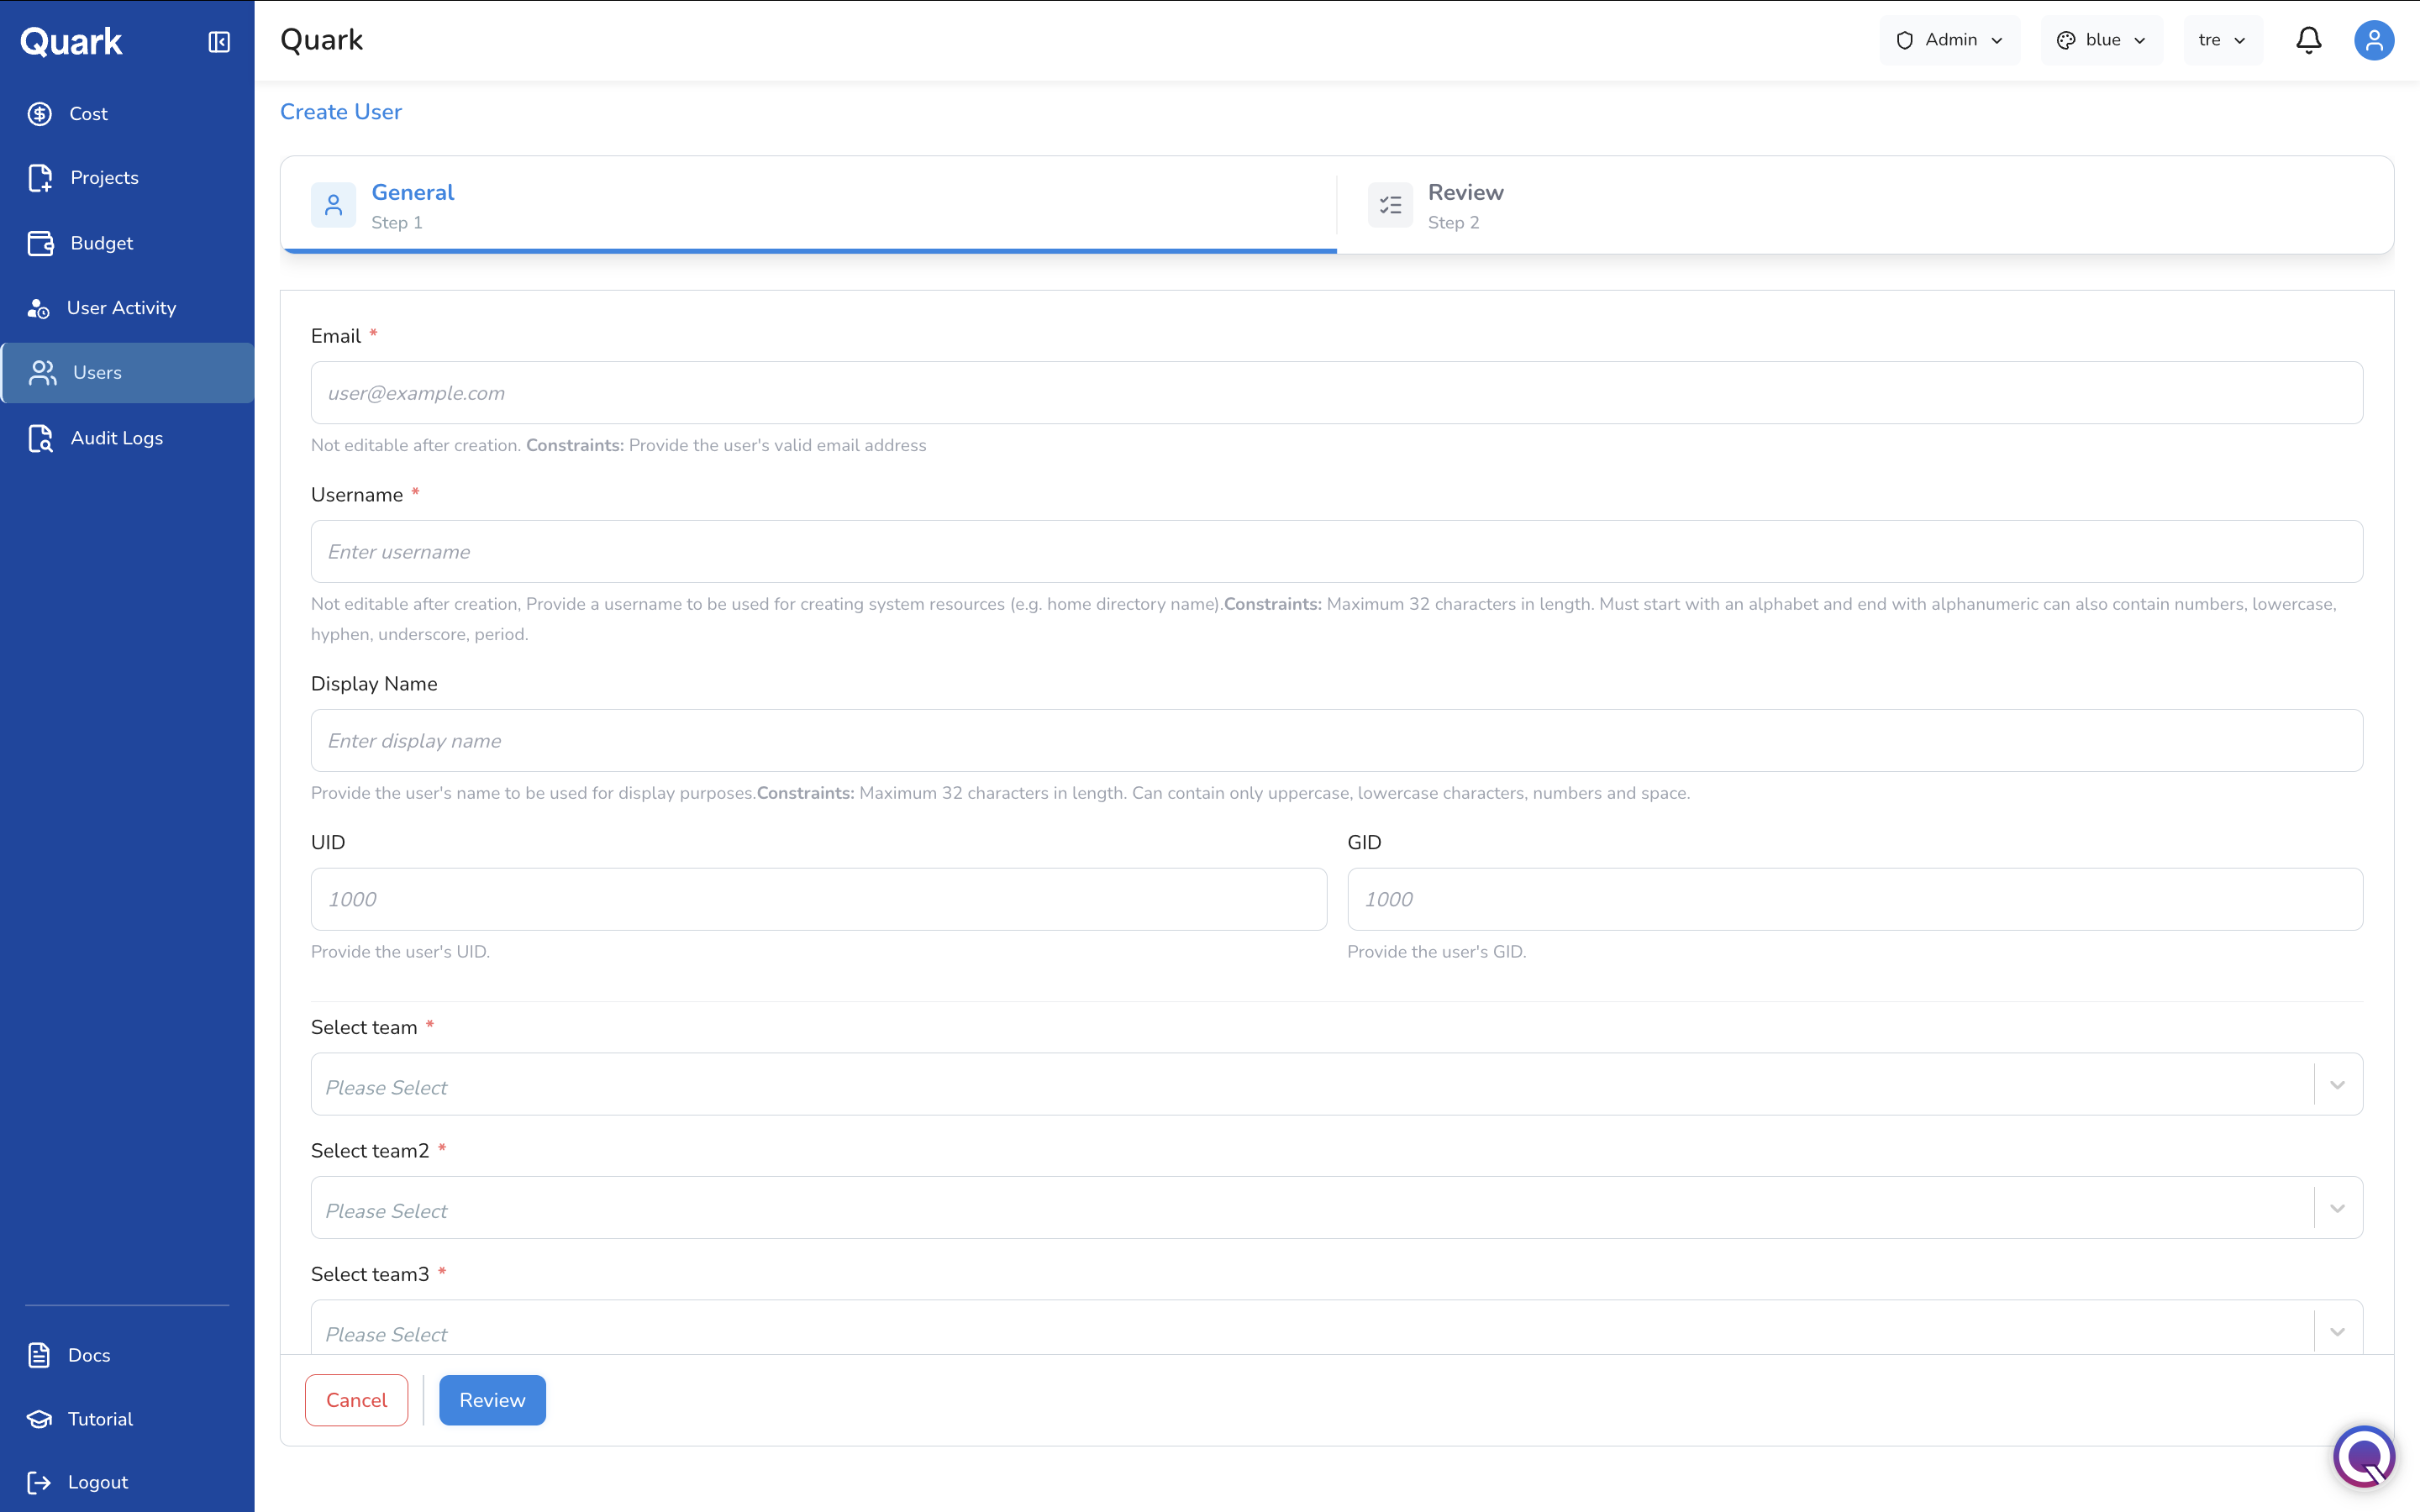Open the Docs document icon
This screenshot has height=1512, width=2420.
coord(39,1355)
